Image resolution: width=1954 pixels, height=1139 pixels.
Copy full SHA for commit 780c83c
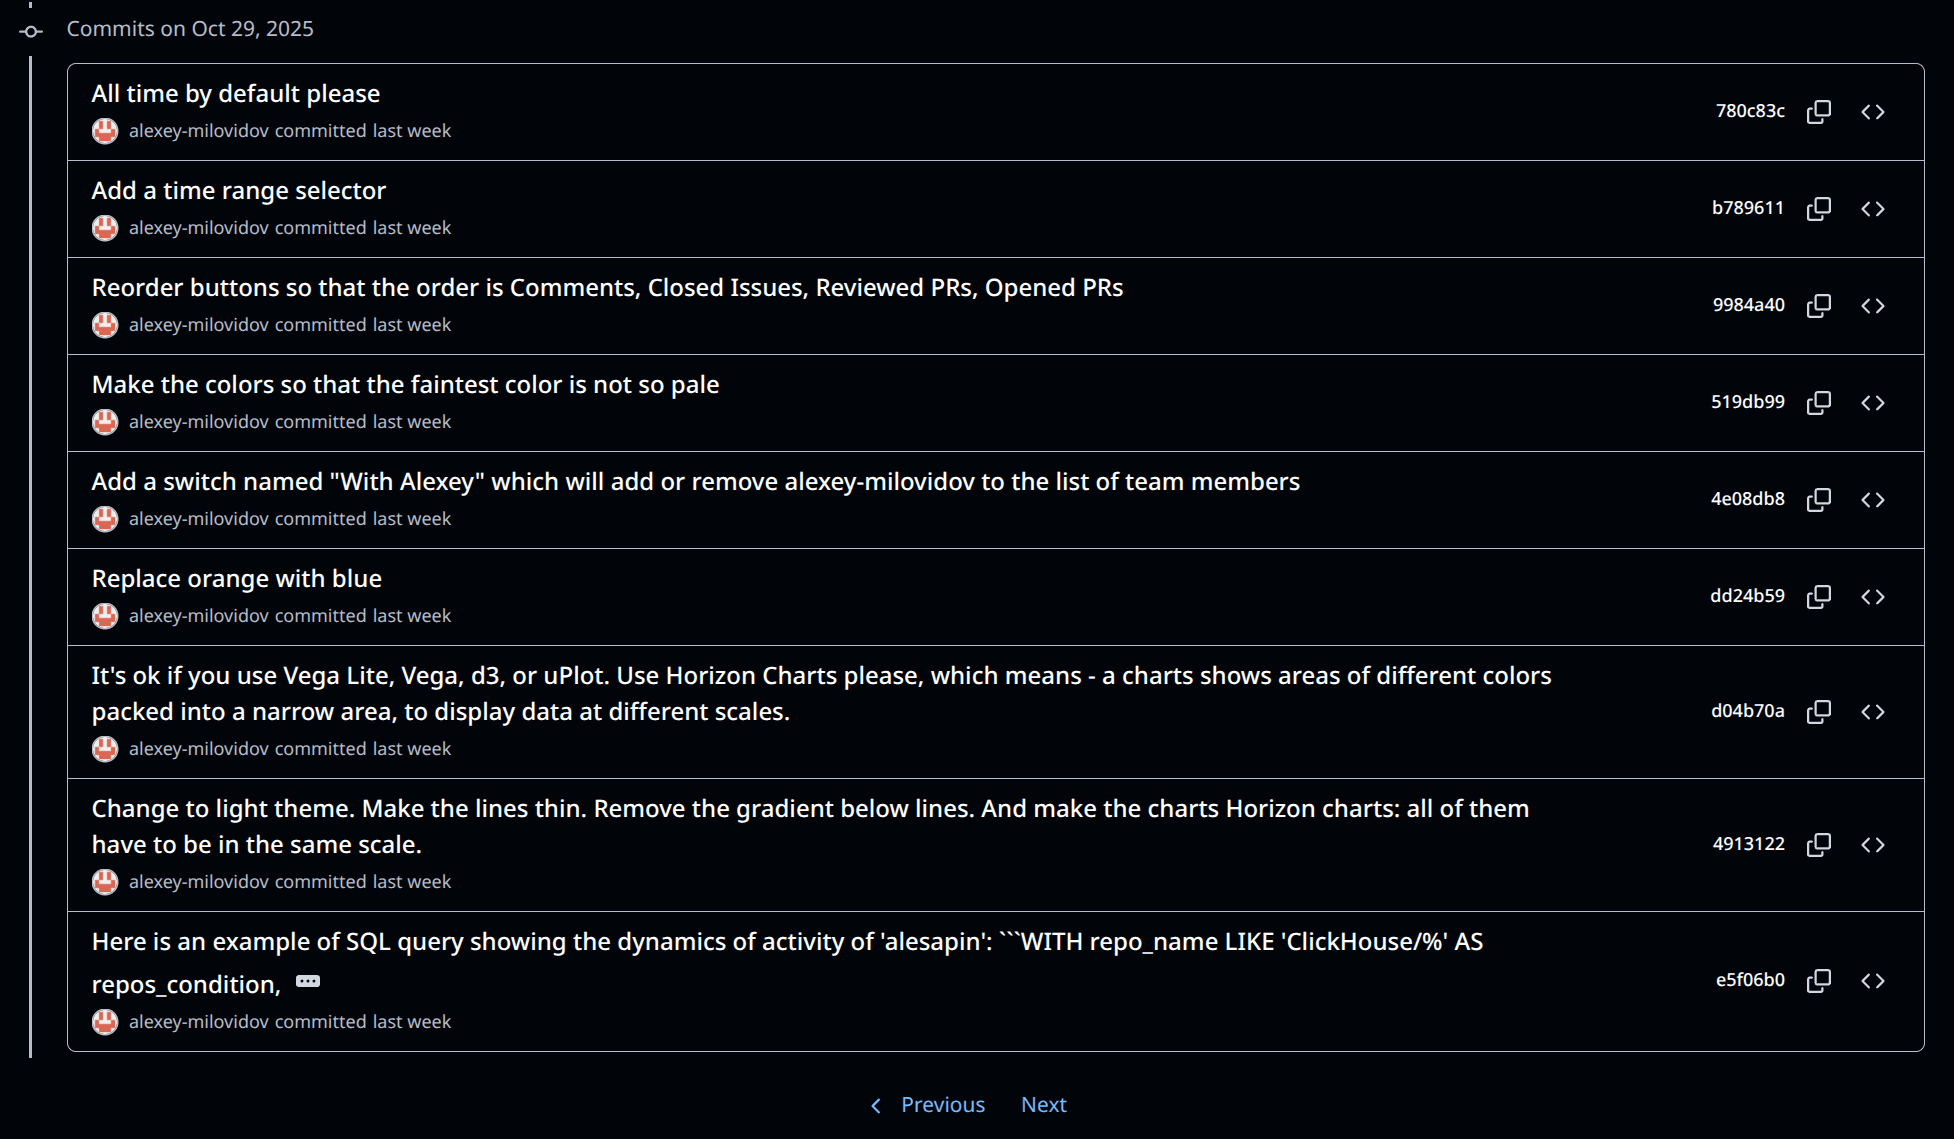click(1819, 112)
